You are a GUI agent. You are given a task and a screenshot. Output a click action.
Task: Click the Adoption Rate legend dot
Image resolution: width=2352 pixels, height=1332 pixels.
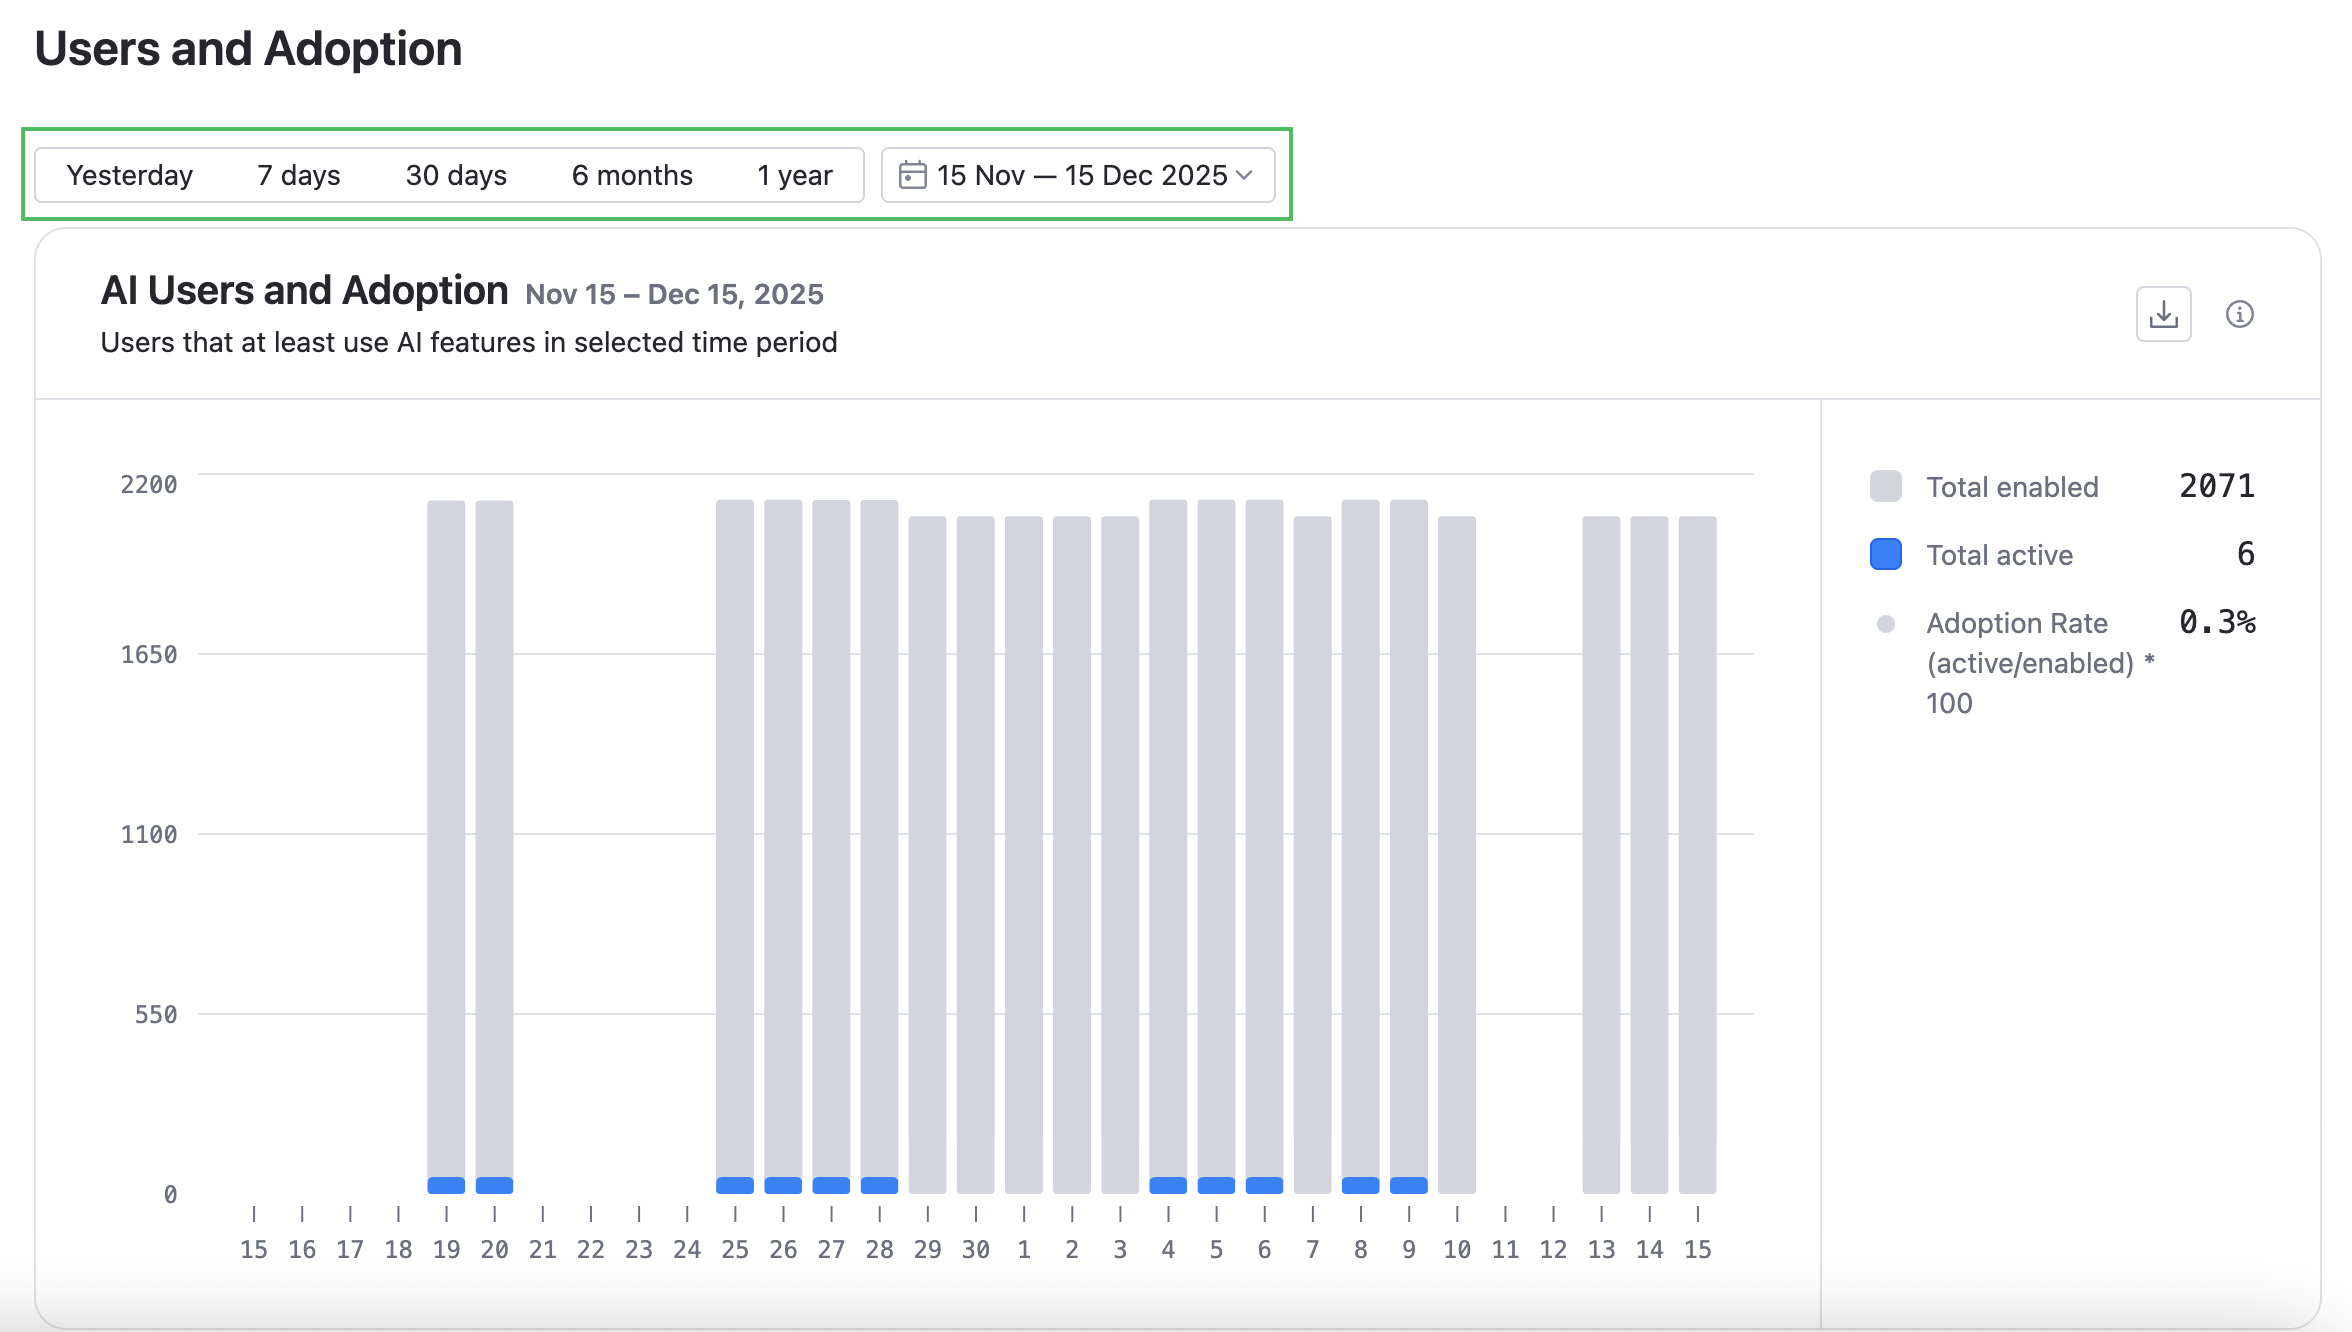[1885, 624]
